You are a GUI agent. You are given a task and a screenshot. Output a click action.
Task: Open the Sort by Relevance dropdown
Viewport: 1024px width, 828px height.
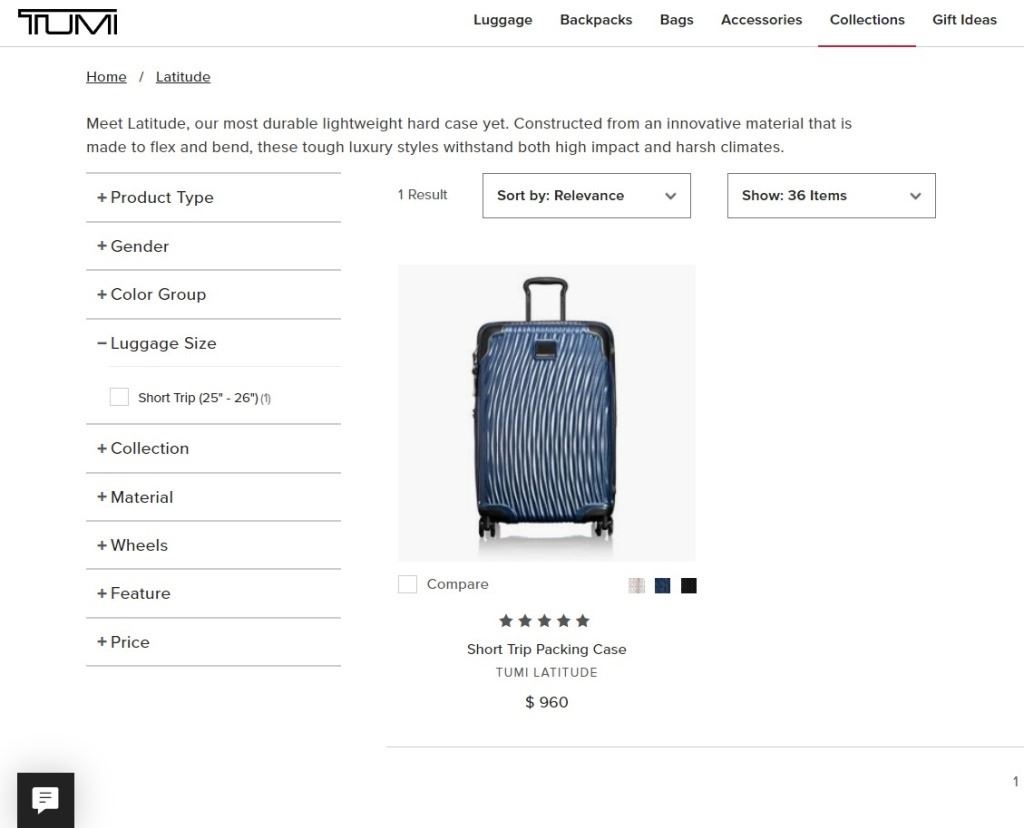586,195
